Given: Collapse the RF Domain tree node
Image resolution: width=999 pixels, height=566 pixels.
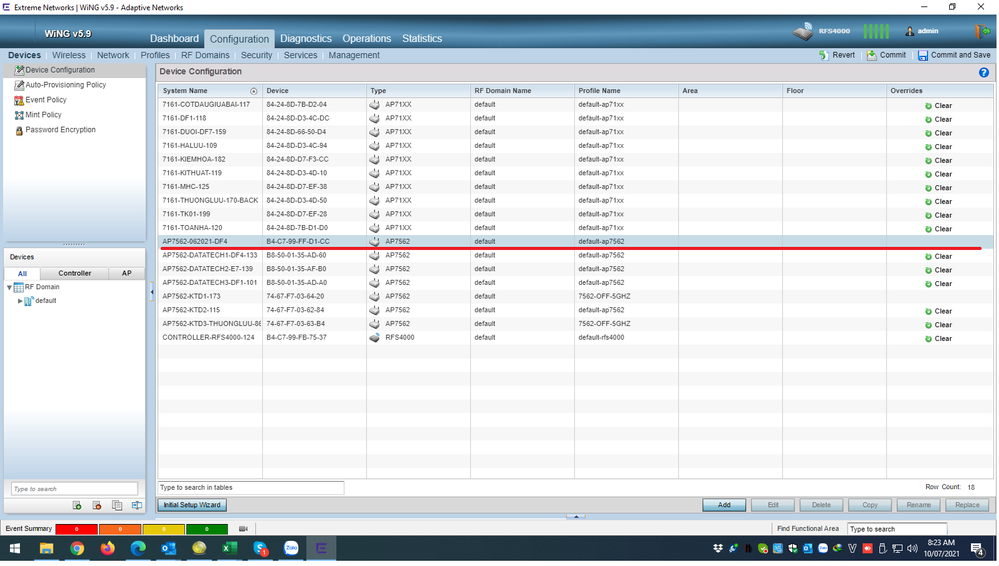Looking at the screenshot, I should point(10,288).
